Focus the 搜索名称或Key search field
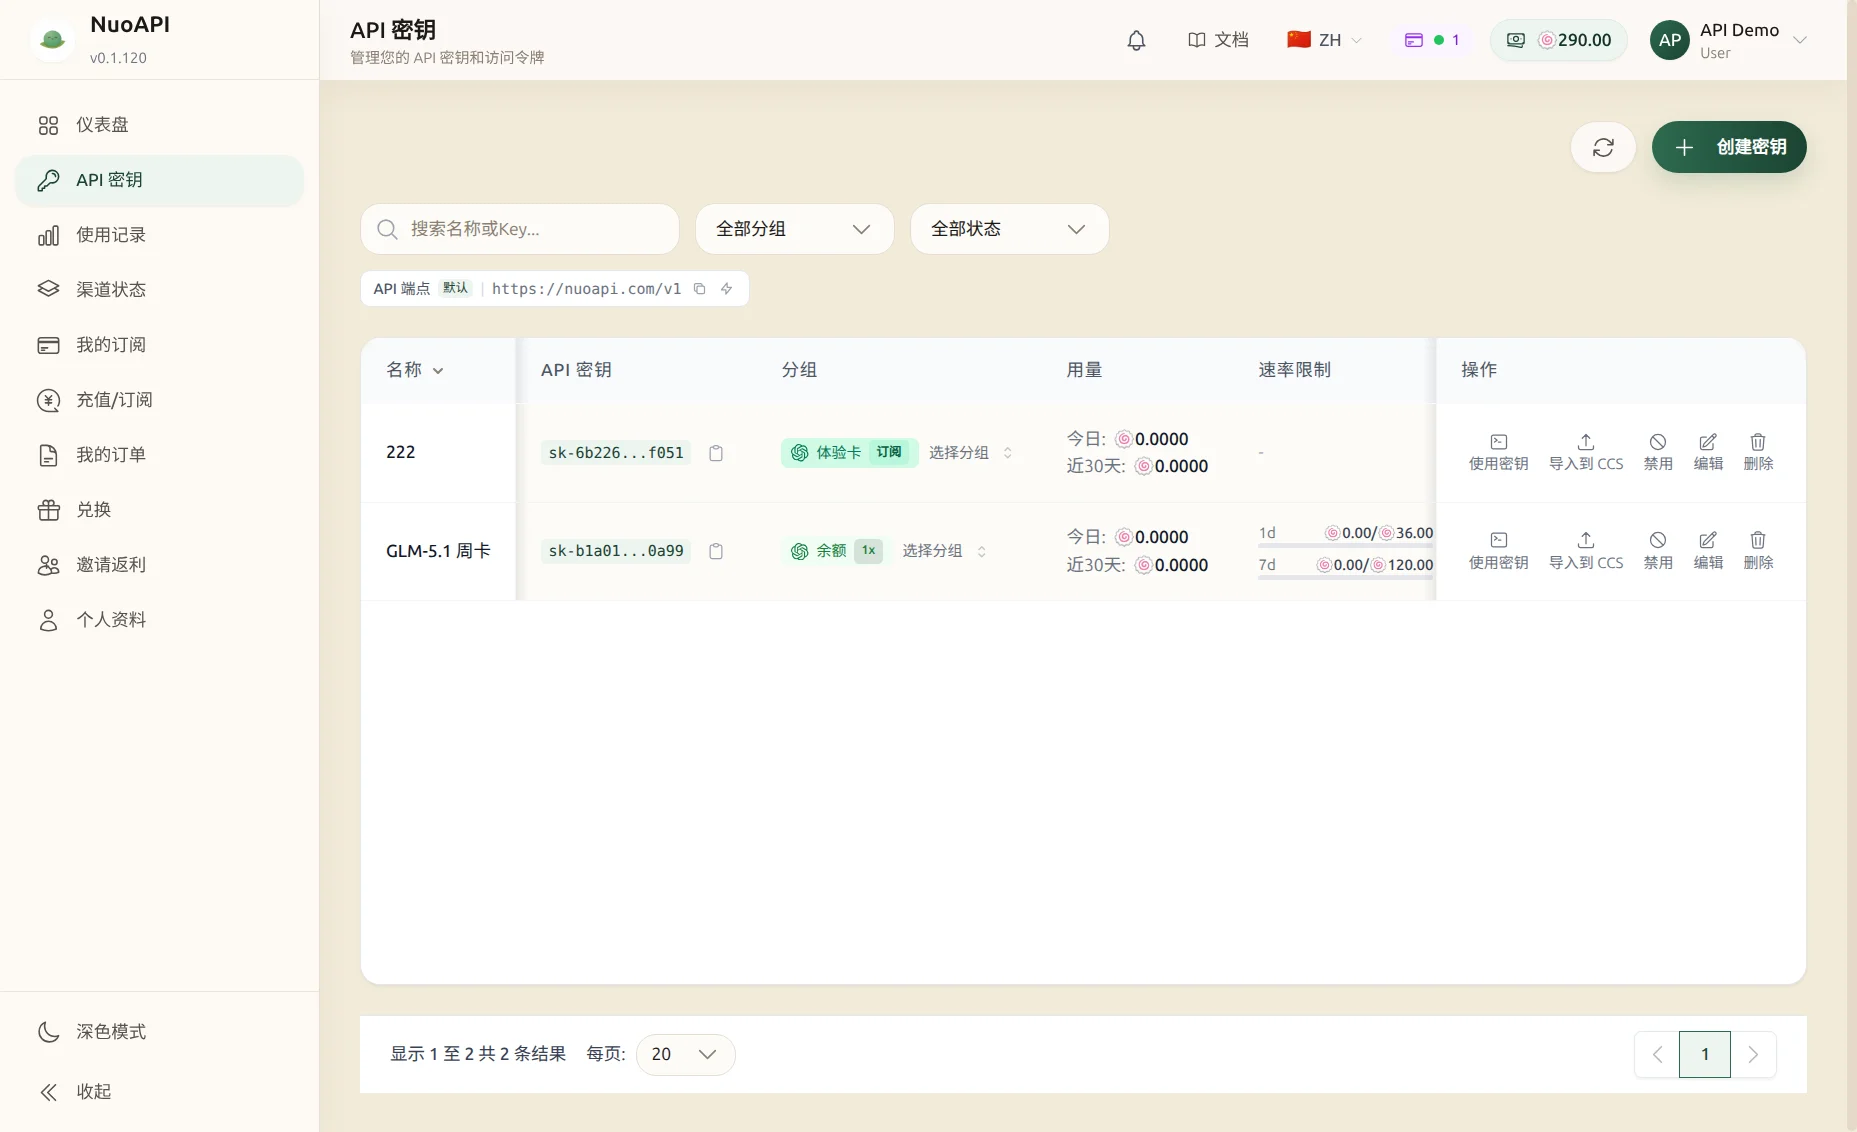Image resolution: width=1857 pixels, height=1132 pixels. coord(520,229)
